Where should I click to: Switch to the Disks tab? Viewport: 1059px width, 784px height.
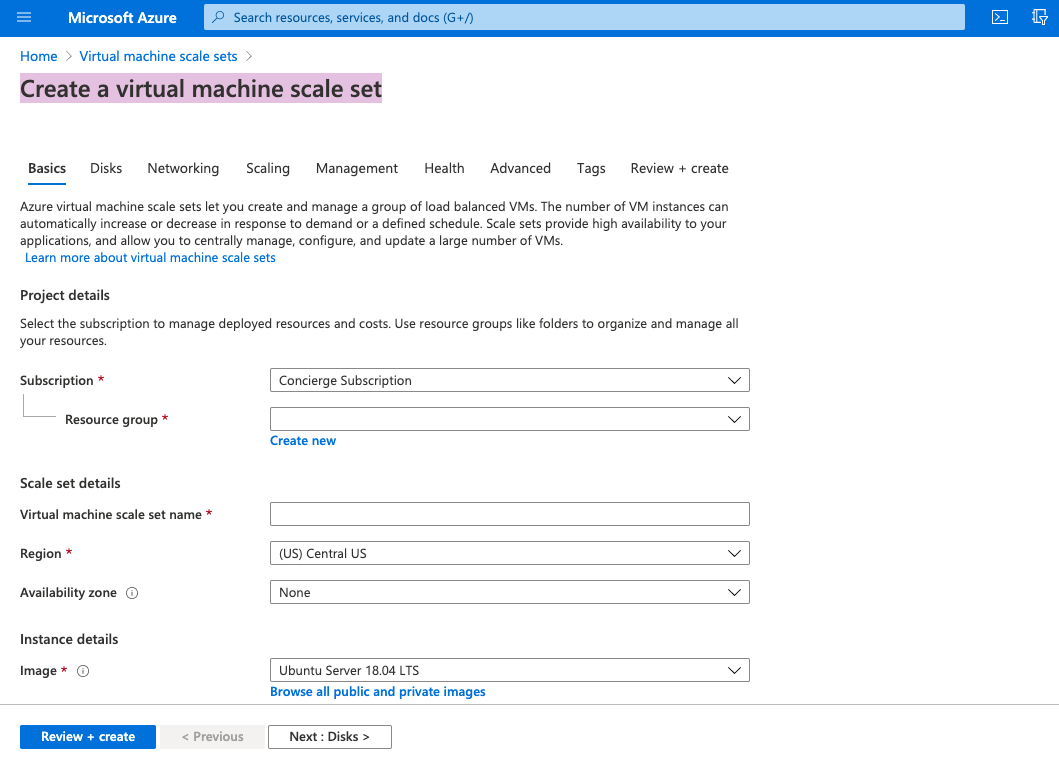tap(106, 169)
